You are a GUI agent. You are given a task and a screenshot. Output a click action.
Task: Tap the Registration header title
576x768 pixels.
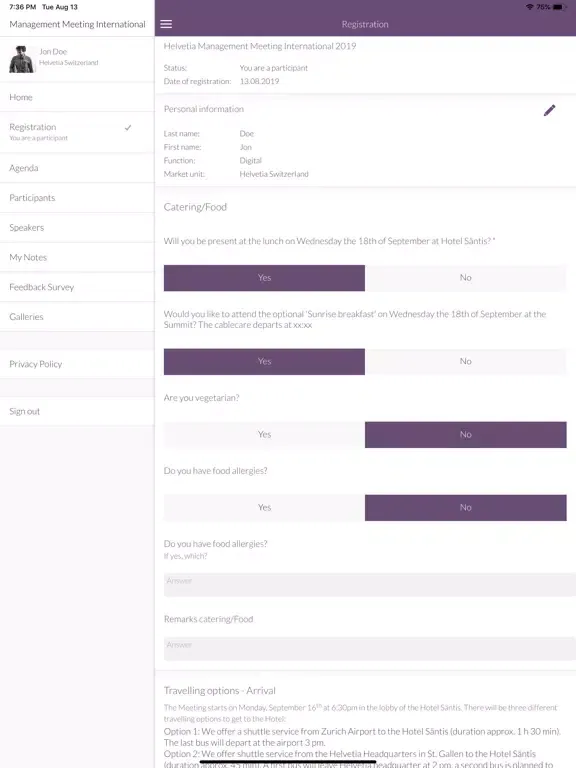pos(365,24)
